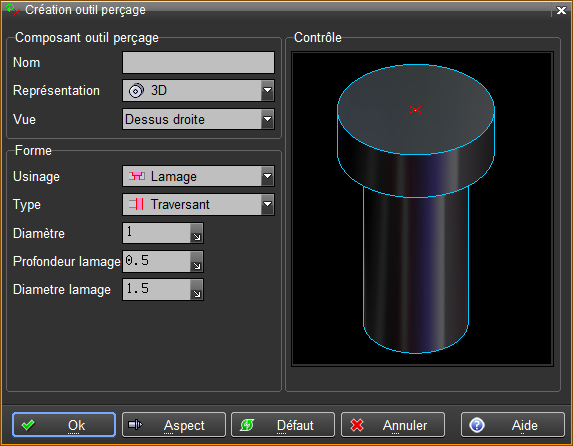Click the 3D representation target icon
Viewport: 573px width, 446px height.
pyautogui.click(x=136, y=91)
